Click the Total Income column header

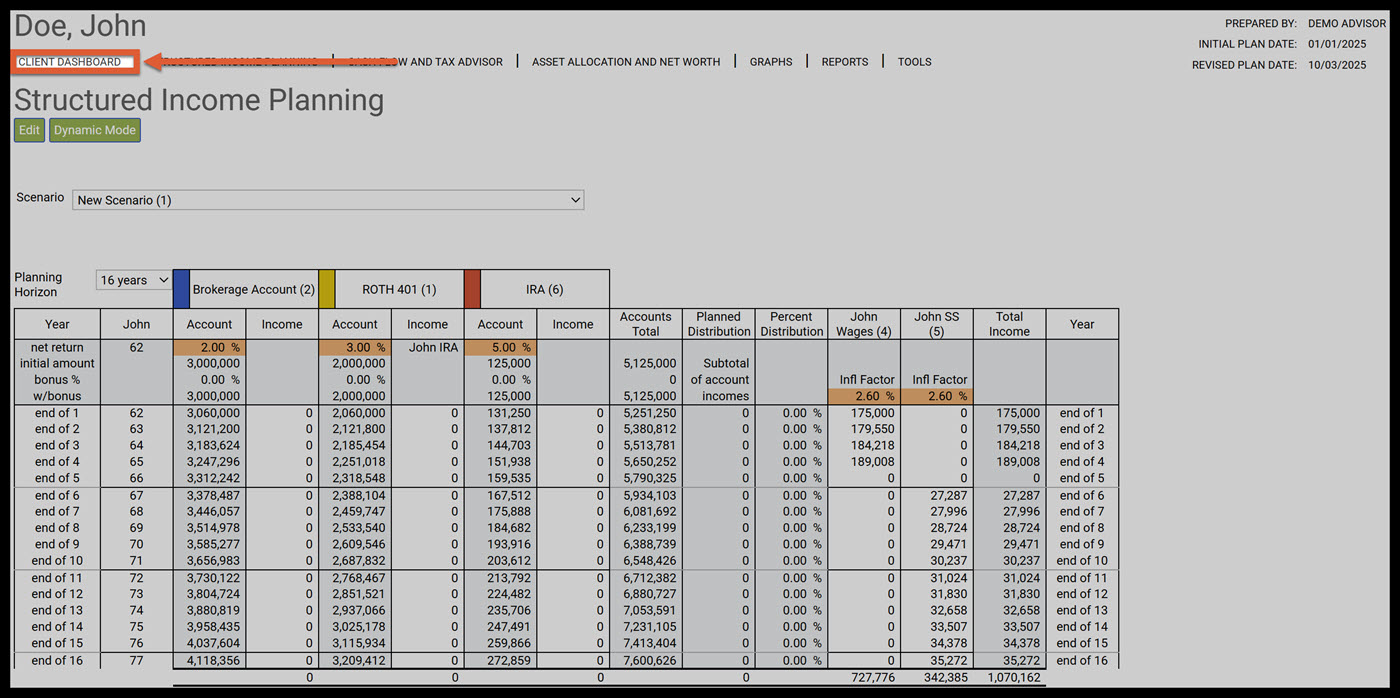pyautogui.click(x=1009, y=324)
